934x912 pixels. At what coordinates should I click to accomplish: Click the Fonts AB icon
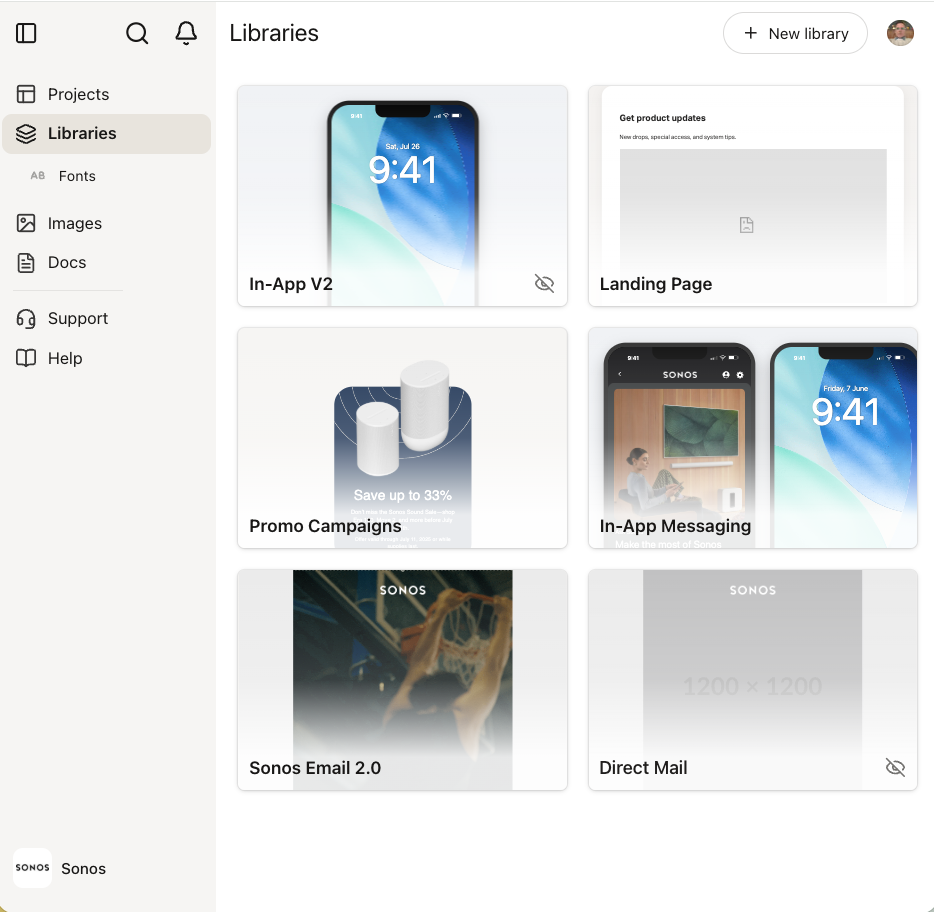(38, 176)
